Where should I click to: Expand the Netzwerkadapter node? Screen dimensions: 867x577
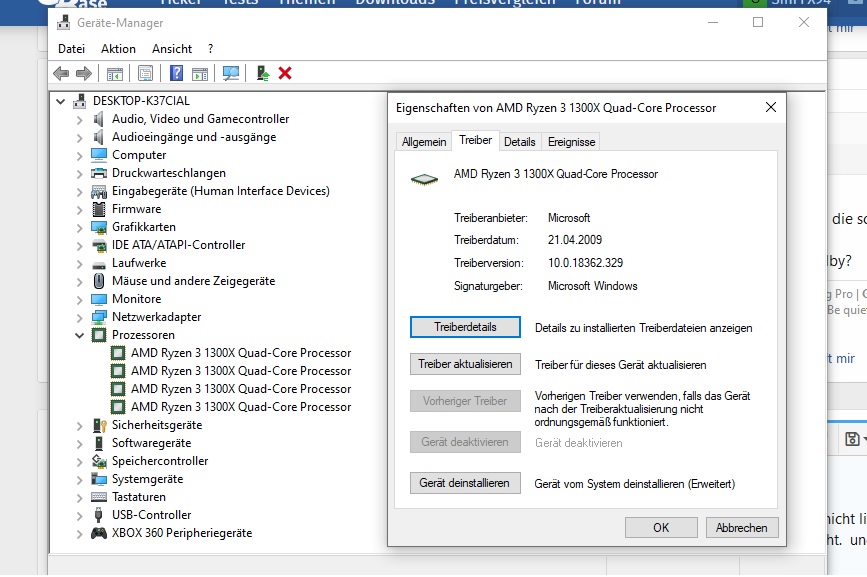click(x=80, y=317)
